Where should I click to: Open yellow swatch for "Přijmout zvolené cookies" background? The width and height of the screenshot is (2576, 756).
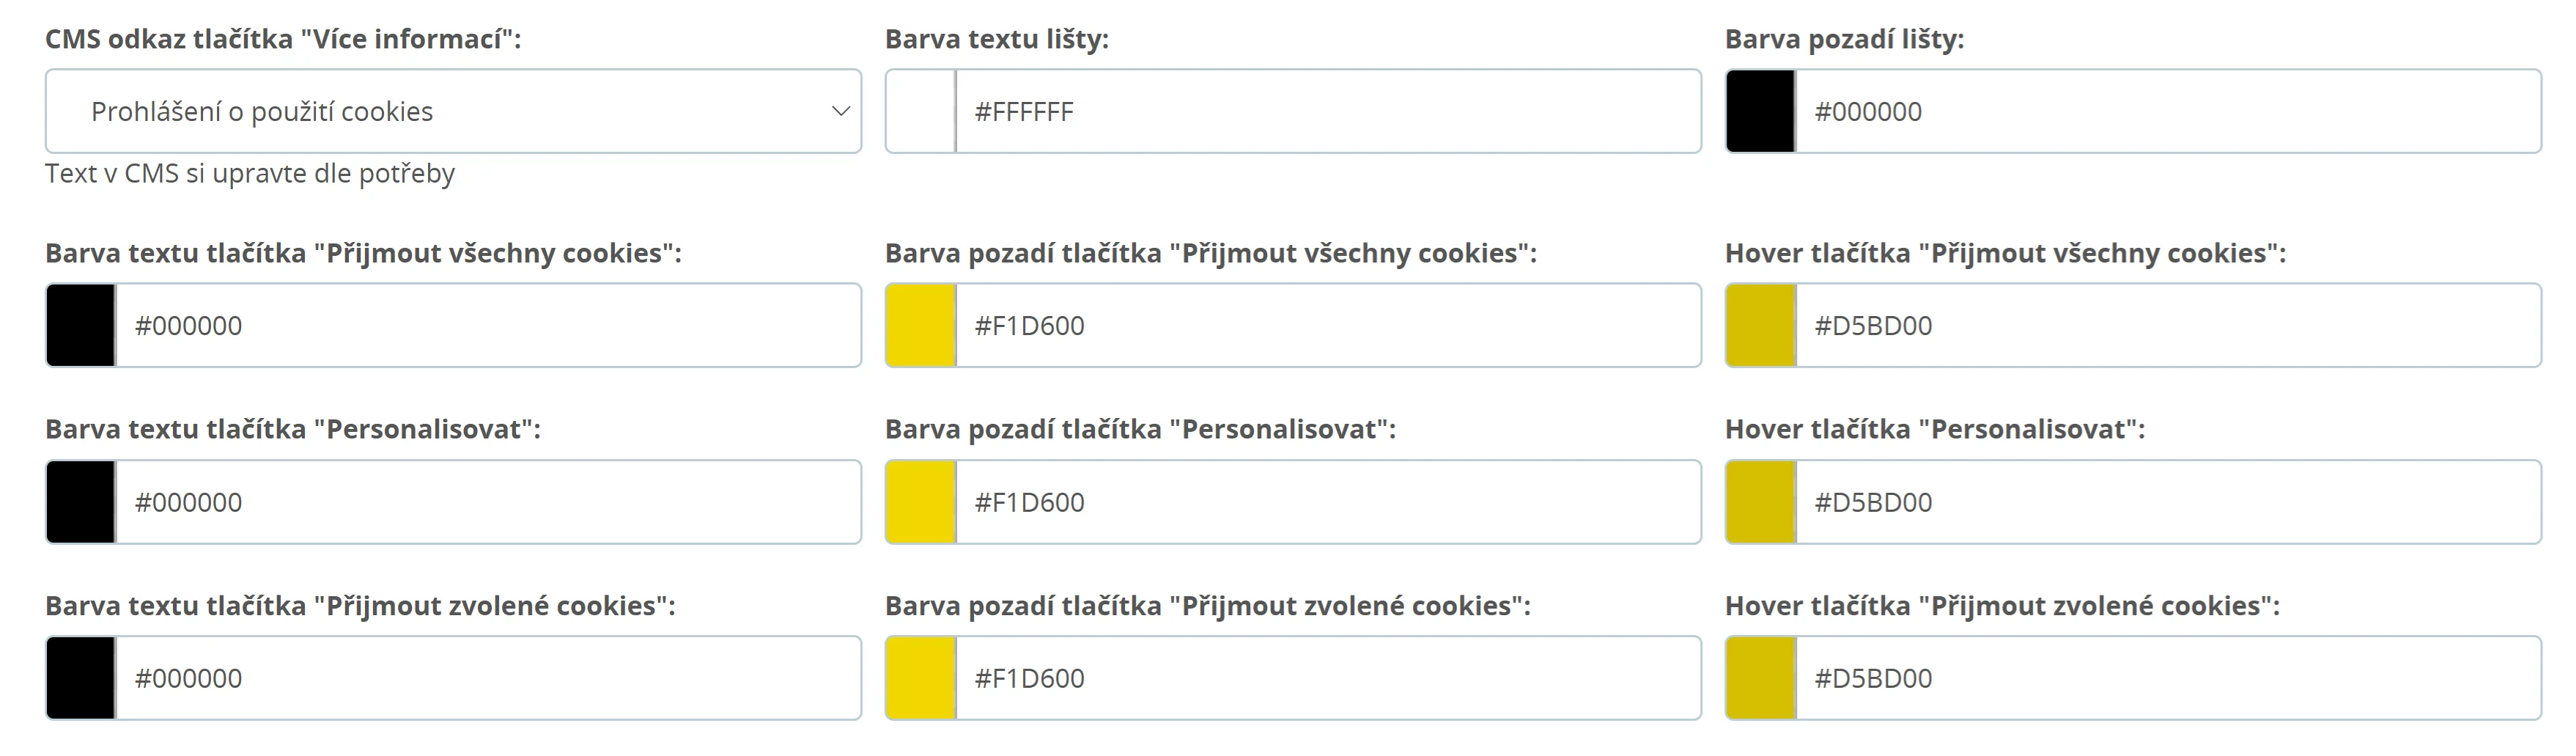(x=921, y=678)
